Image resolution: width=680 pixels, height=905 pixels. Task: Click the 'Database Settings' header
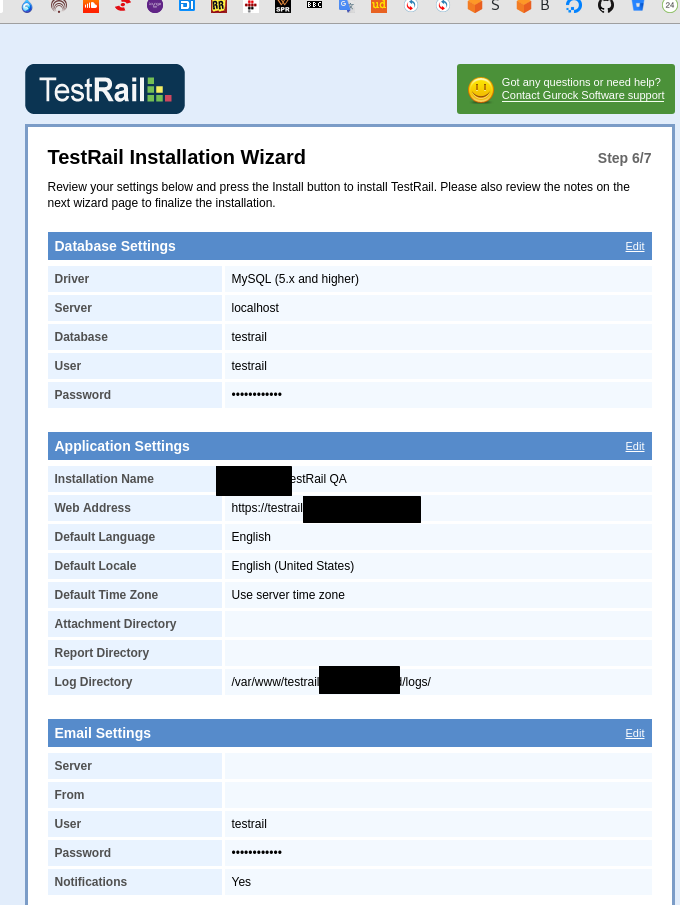pos(115,246)
